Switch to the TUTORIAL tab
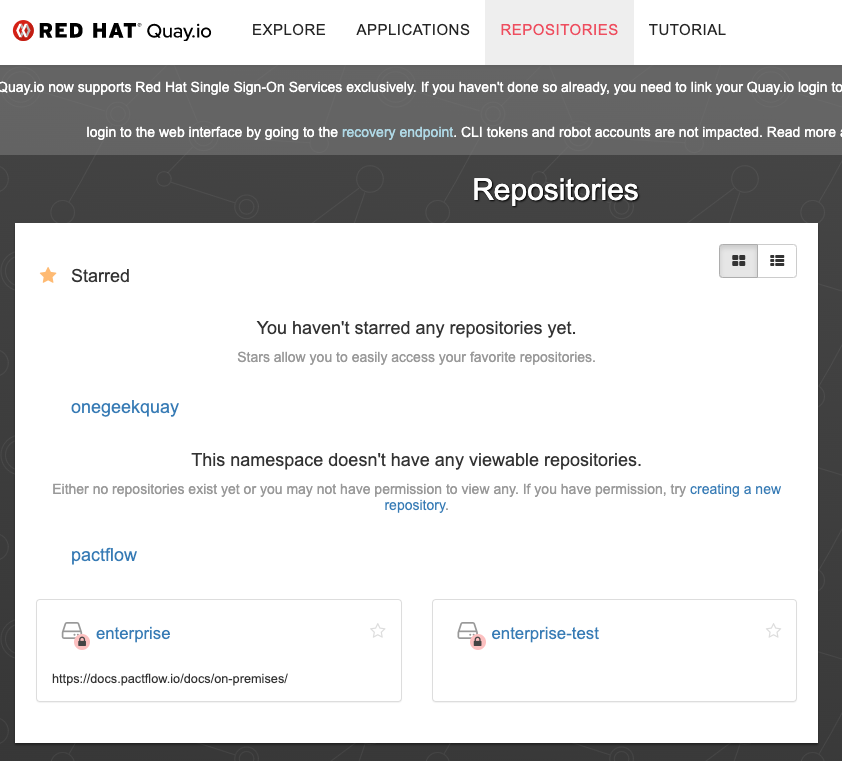Image resolution: width=842 pixels, height=761 pixels. pos(687,30)
